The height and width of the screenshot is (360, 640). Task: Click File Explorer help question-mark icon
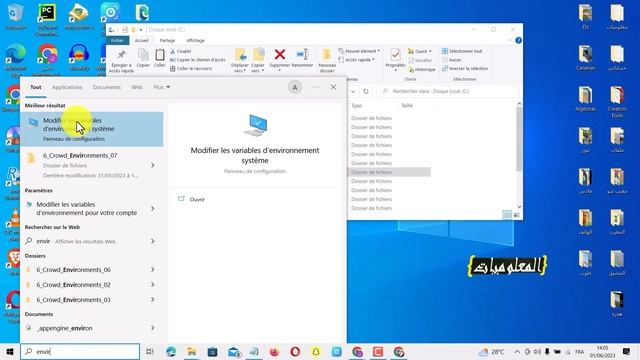click(x=518, y=40)
